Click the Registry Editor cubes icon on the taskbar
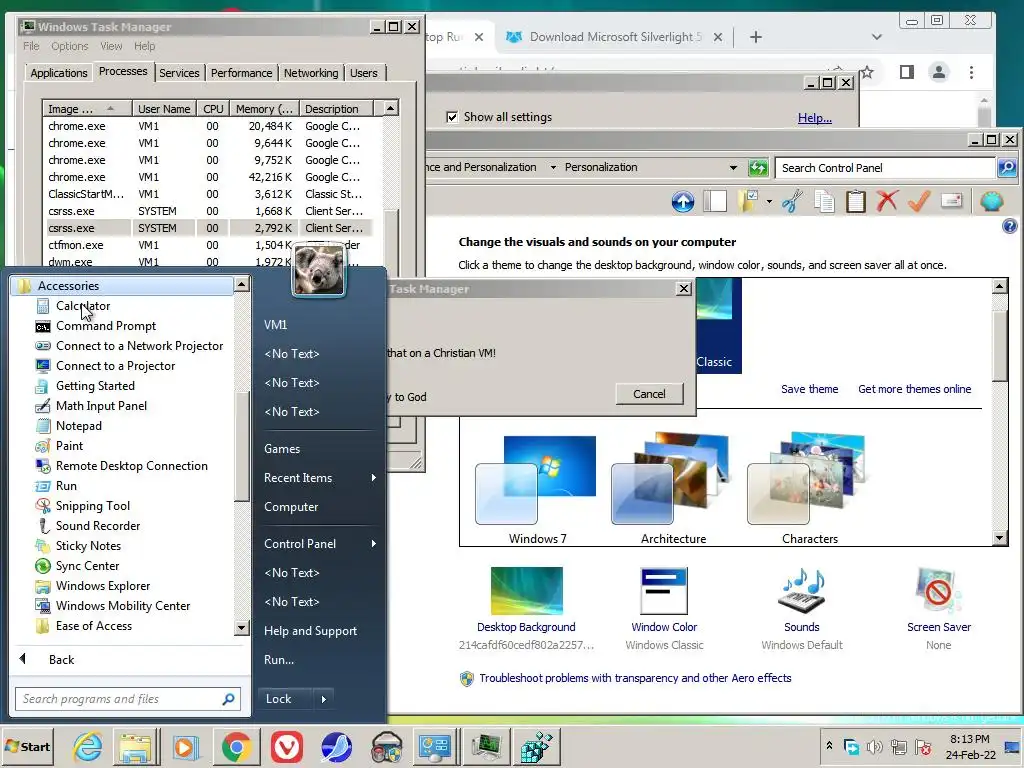Screen dimensions: 1024x768 tap(537, 746)
